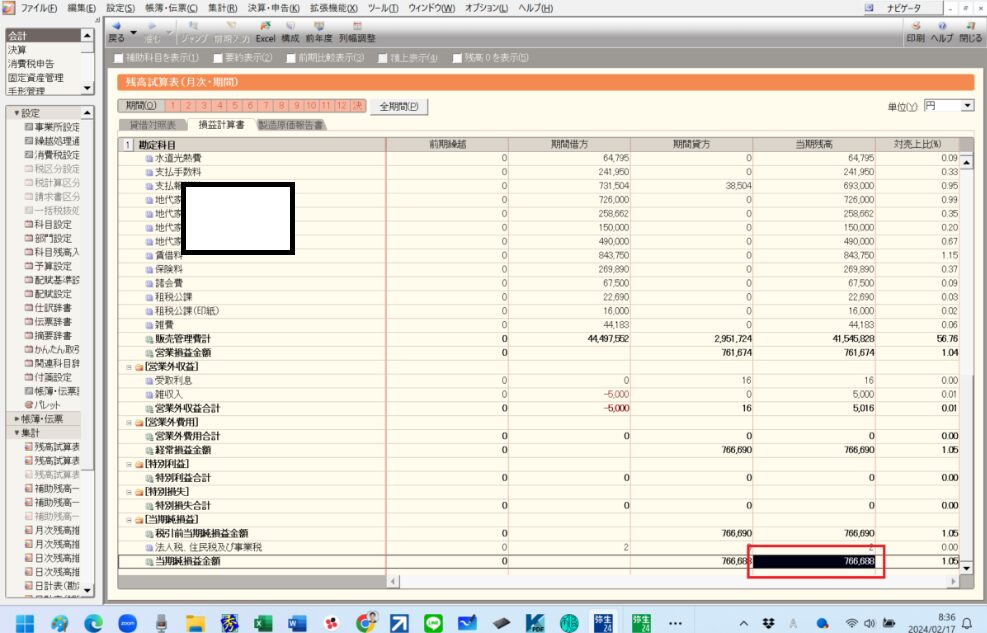Export the report with the Excel icon

[265, 30]
